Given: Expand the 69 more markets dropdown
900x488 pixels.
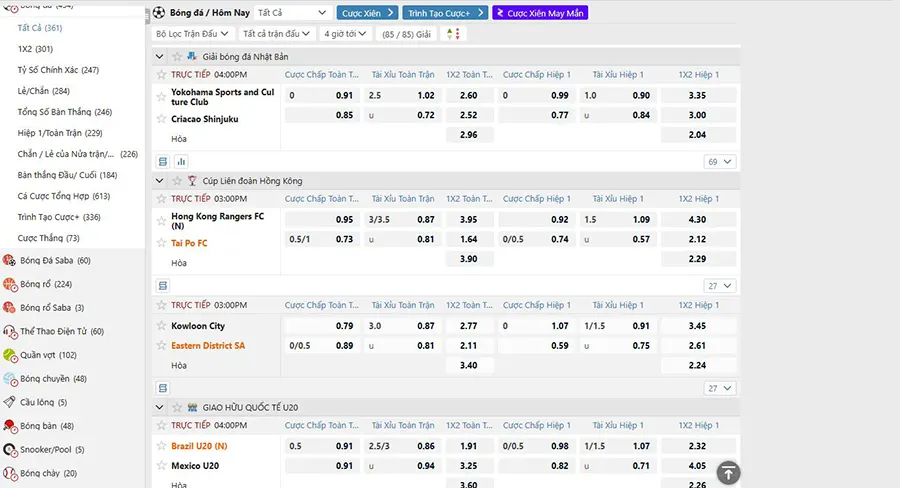Looking at the screenshot, I should [720, 162].
